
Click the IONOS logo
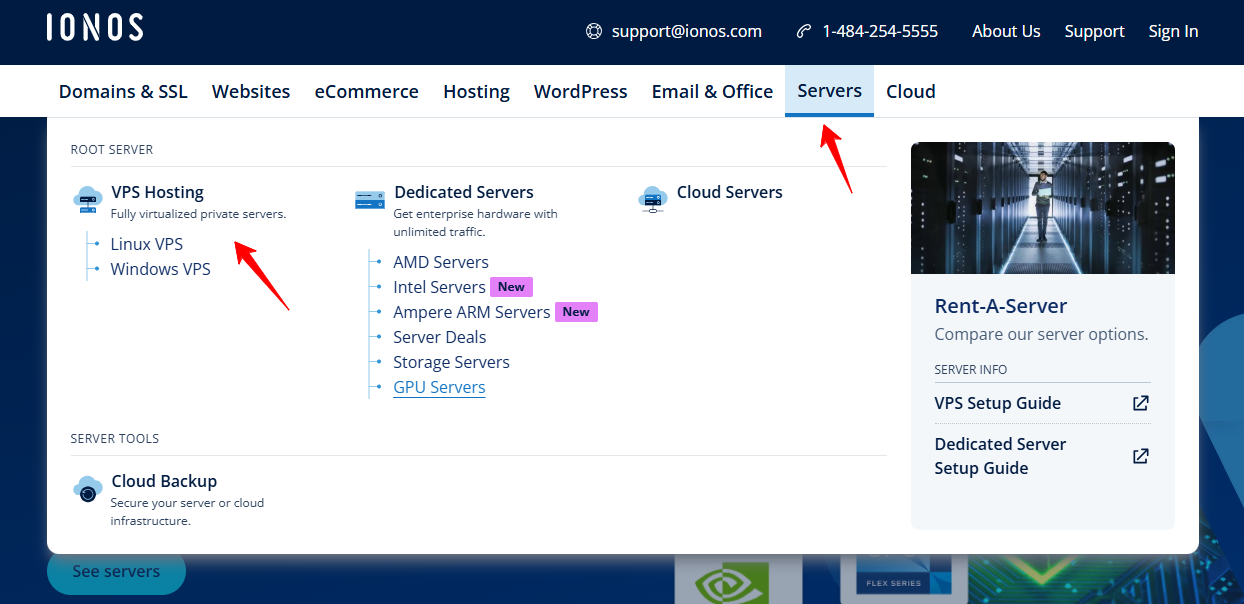click(95, 28)
